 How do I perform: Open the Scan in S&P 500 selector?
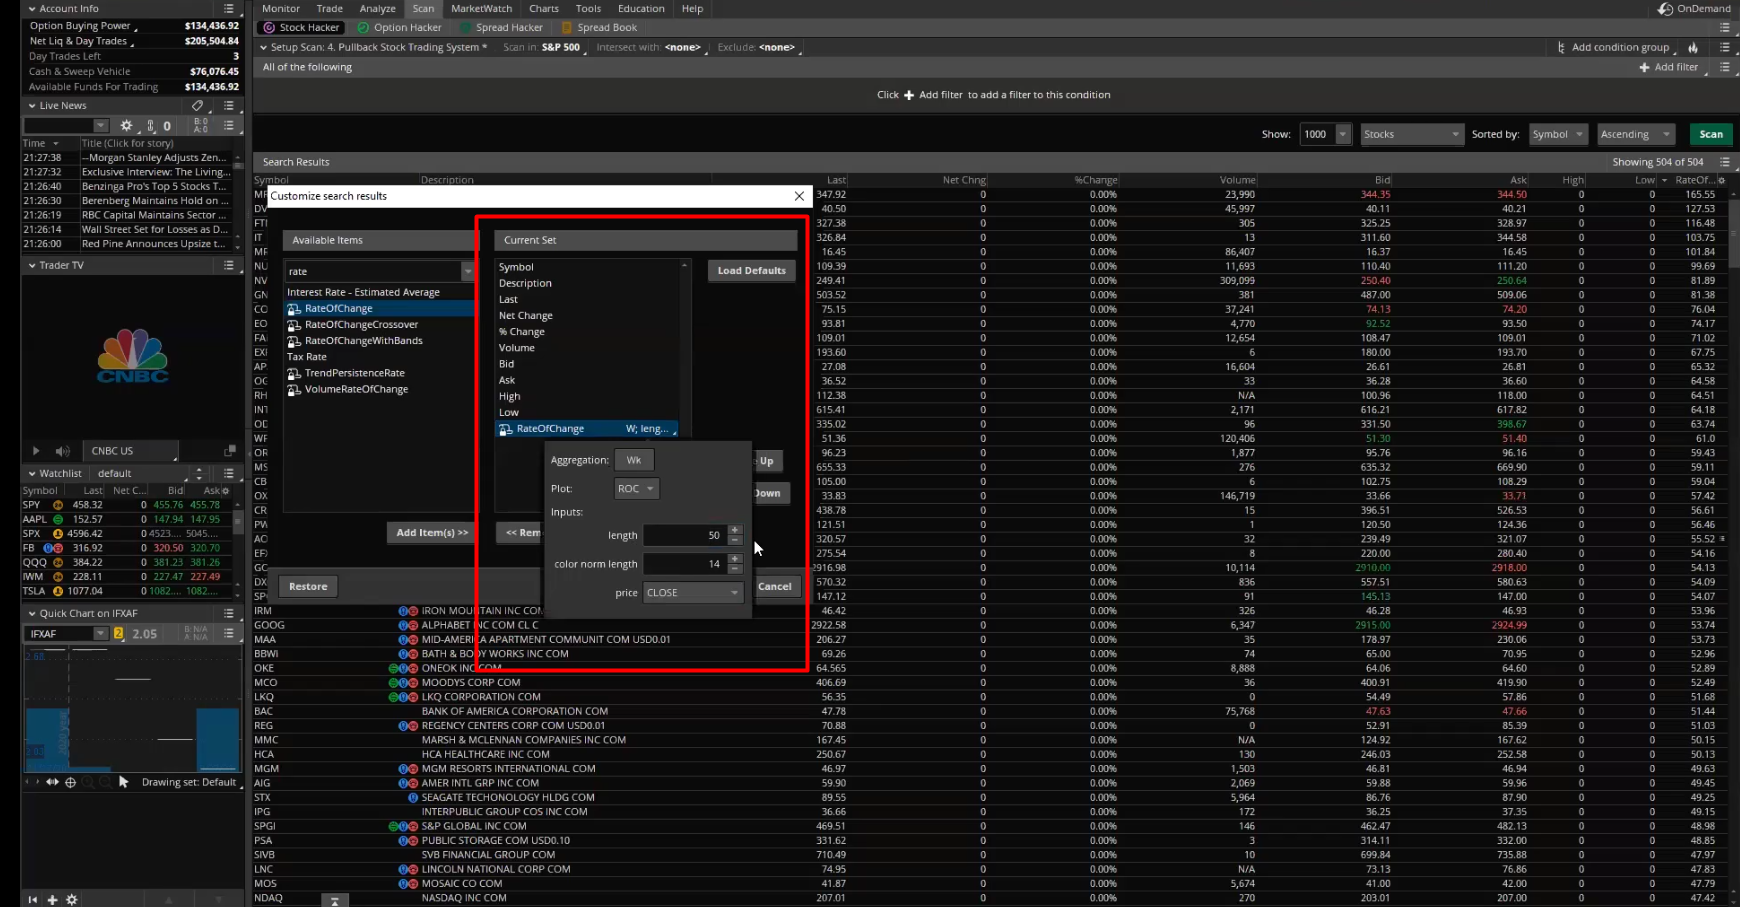(564, 47)
